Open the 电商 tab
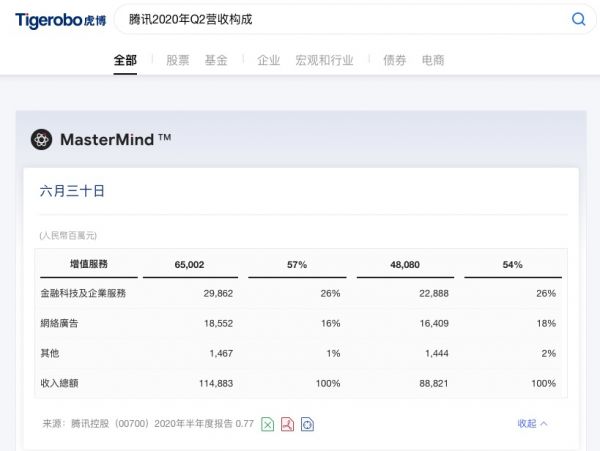Screen dimensions: 600x451 pyautogui.click(x=433, y=60)
